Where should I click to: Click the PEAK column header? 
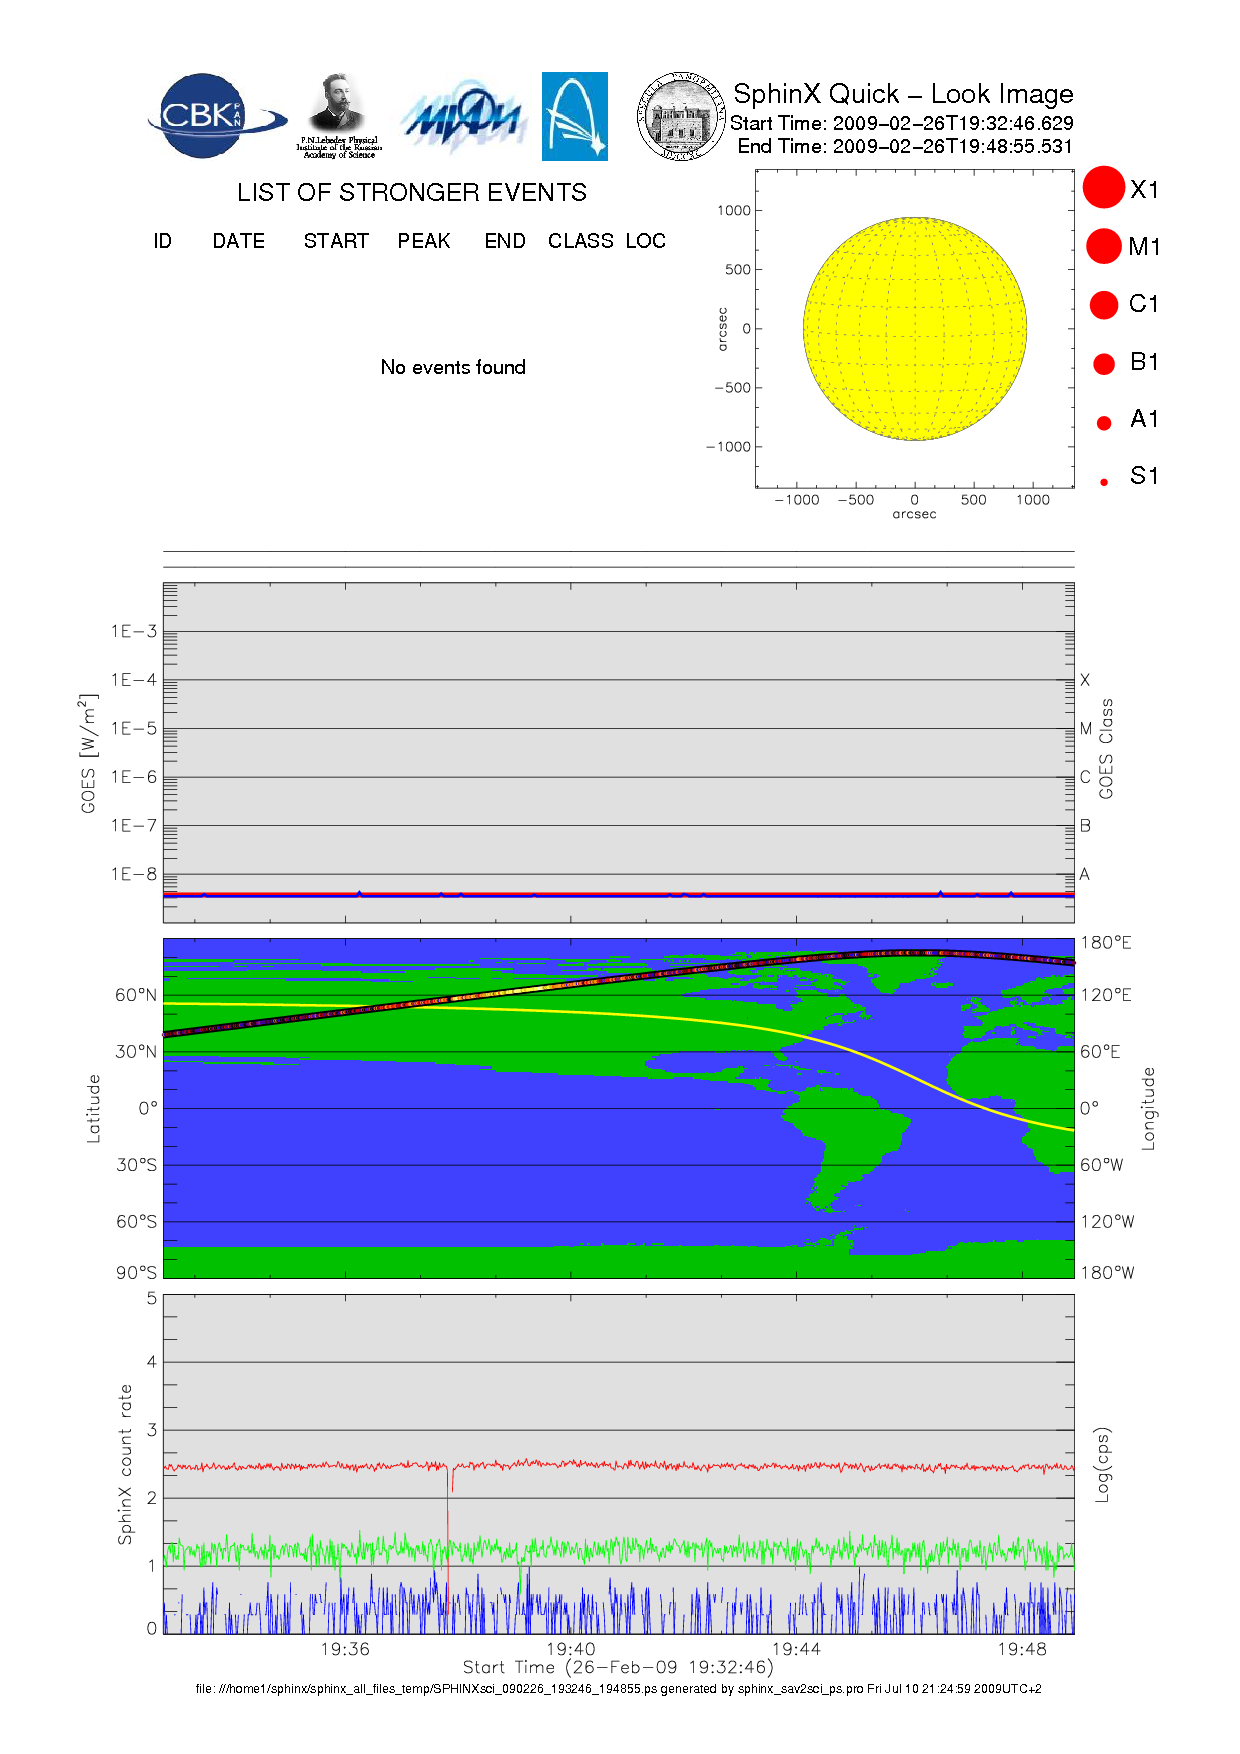(424, 241)
